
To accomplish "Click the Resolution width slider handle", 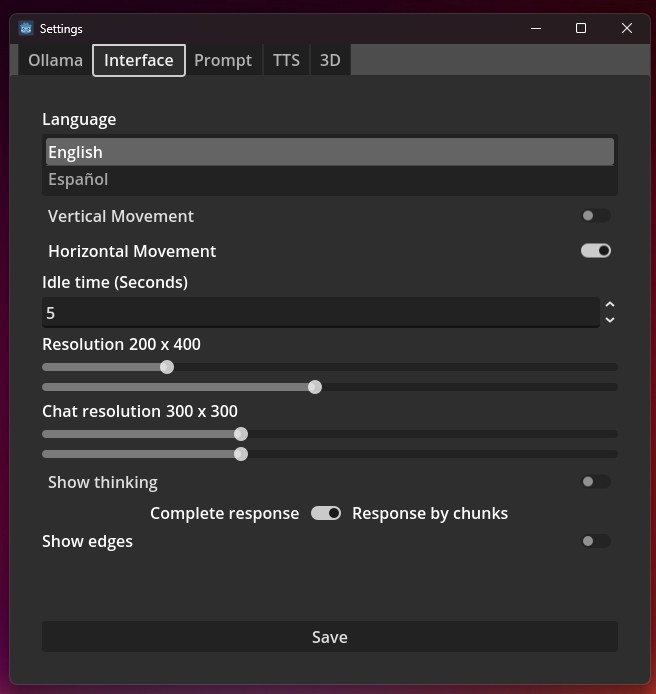I will [167, 367].
